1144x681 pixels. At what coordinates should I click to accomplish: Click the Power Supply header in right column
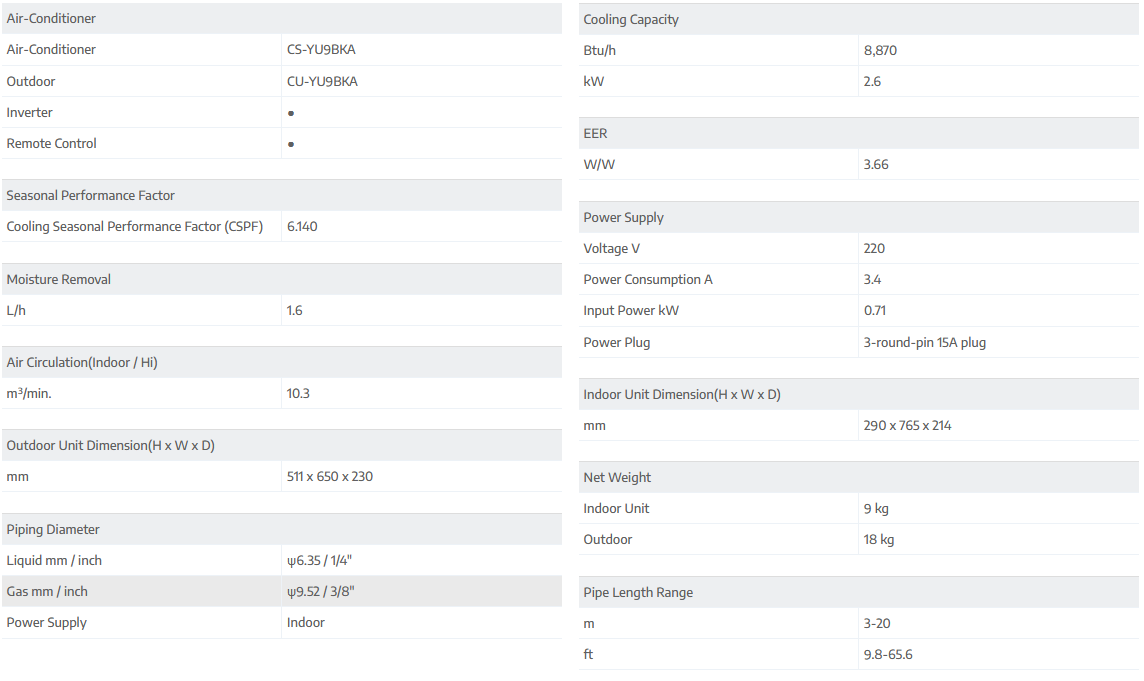[624, 217]
